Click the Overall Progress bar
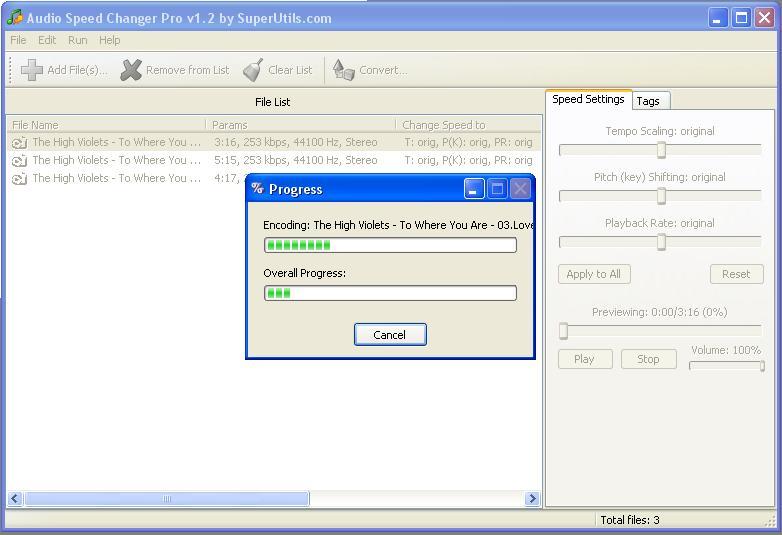 click(390, 293)
